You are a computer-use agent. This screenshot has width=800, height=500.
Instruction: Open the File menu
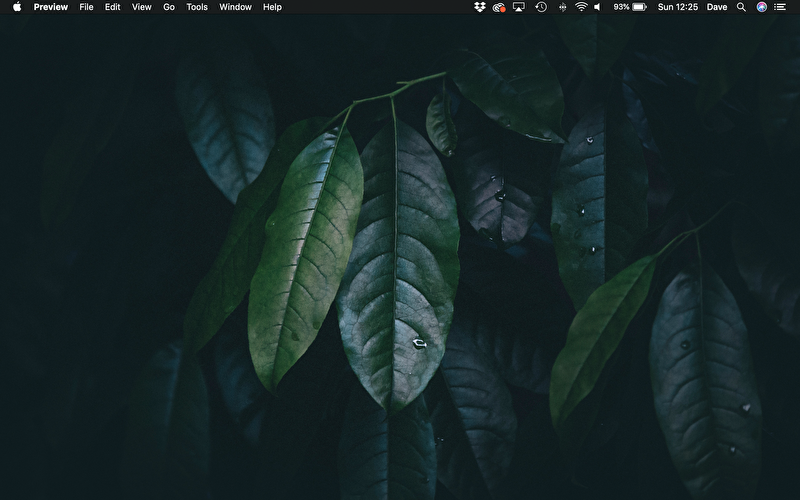pos(87,7)
